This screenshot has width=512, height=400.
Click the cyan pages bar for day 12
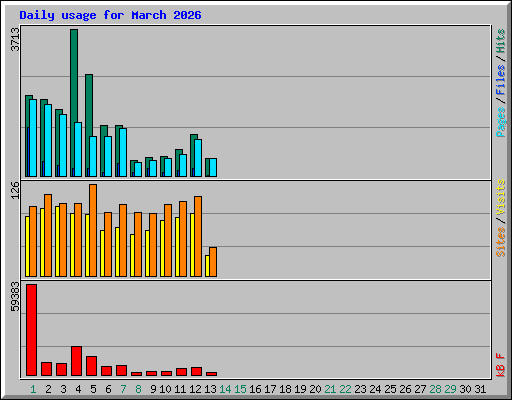198,158
